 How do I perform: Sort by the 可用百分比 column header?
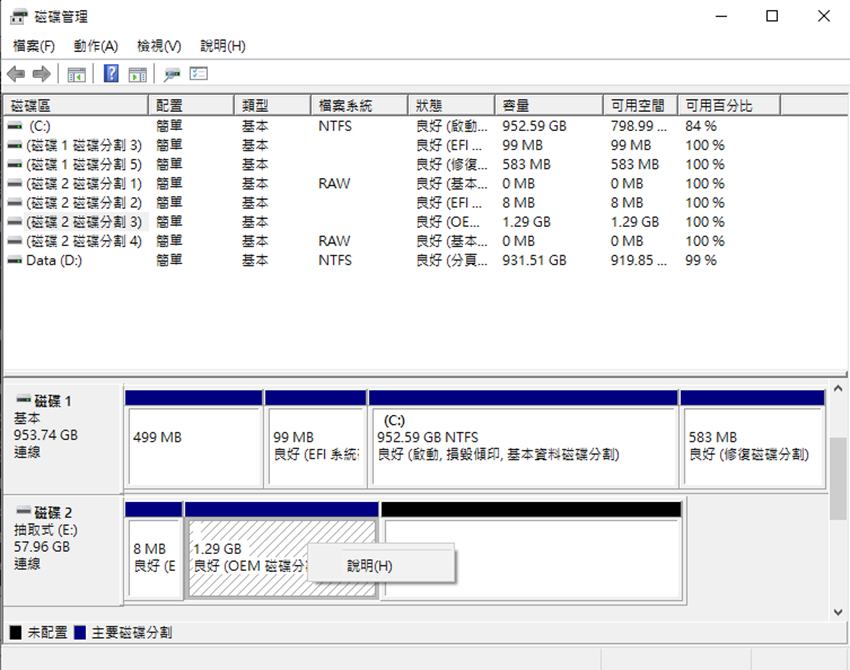click(x=729, y=105)
